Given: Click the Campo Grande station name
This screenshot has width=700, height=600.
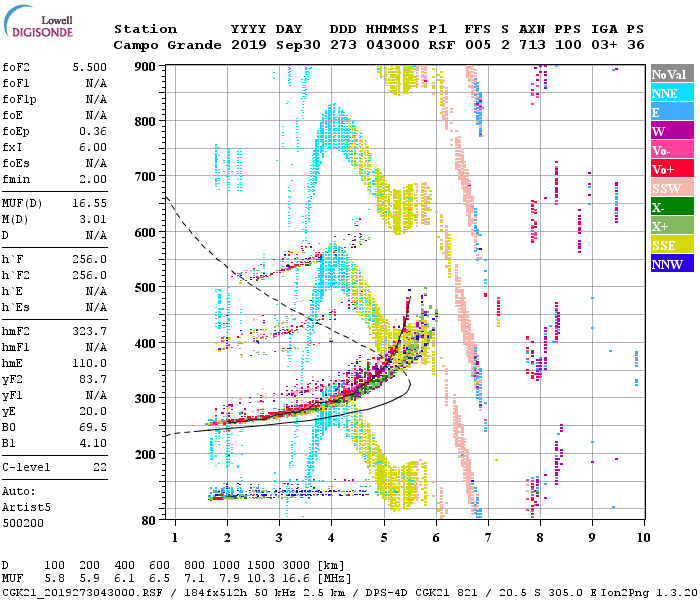Looking at the screenshot, I should pos(167,45).
